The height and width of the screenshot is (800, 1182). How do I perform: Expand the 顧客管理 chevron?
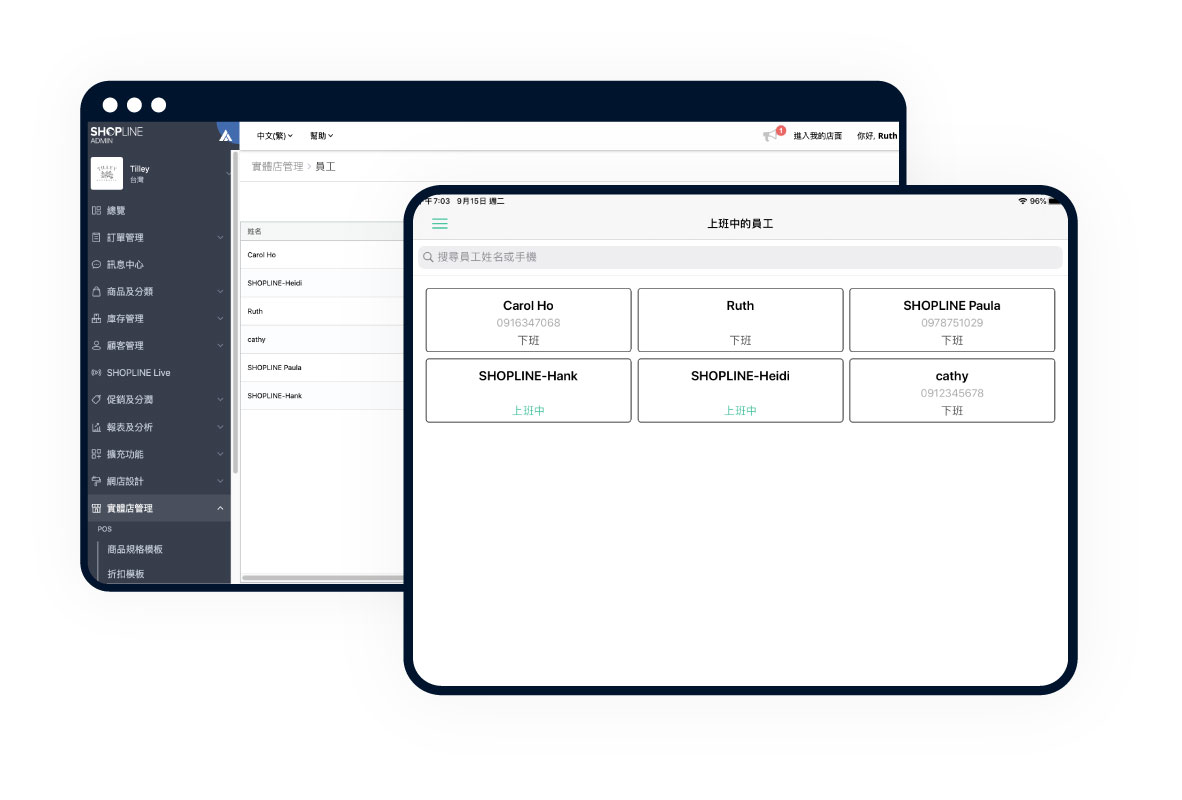click(x=220, y=345)
